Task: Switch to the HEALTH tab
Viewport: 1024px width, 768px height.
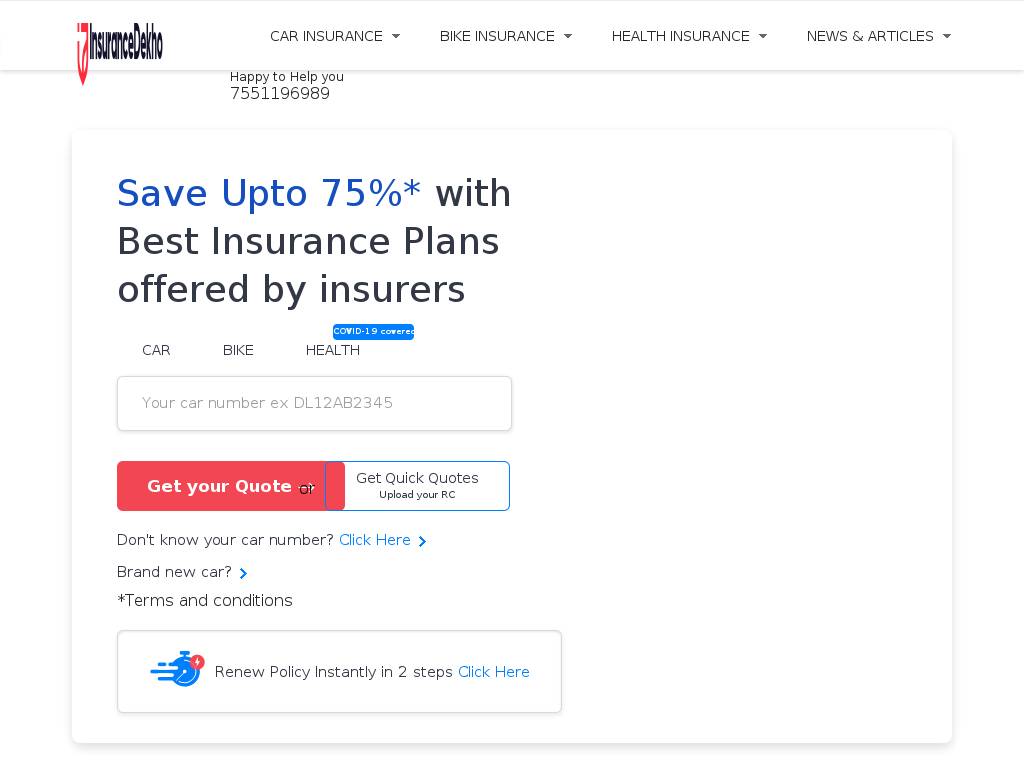Action: click(x=333, y=350)
